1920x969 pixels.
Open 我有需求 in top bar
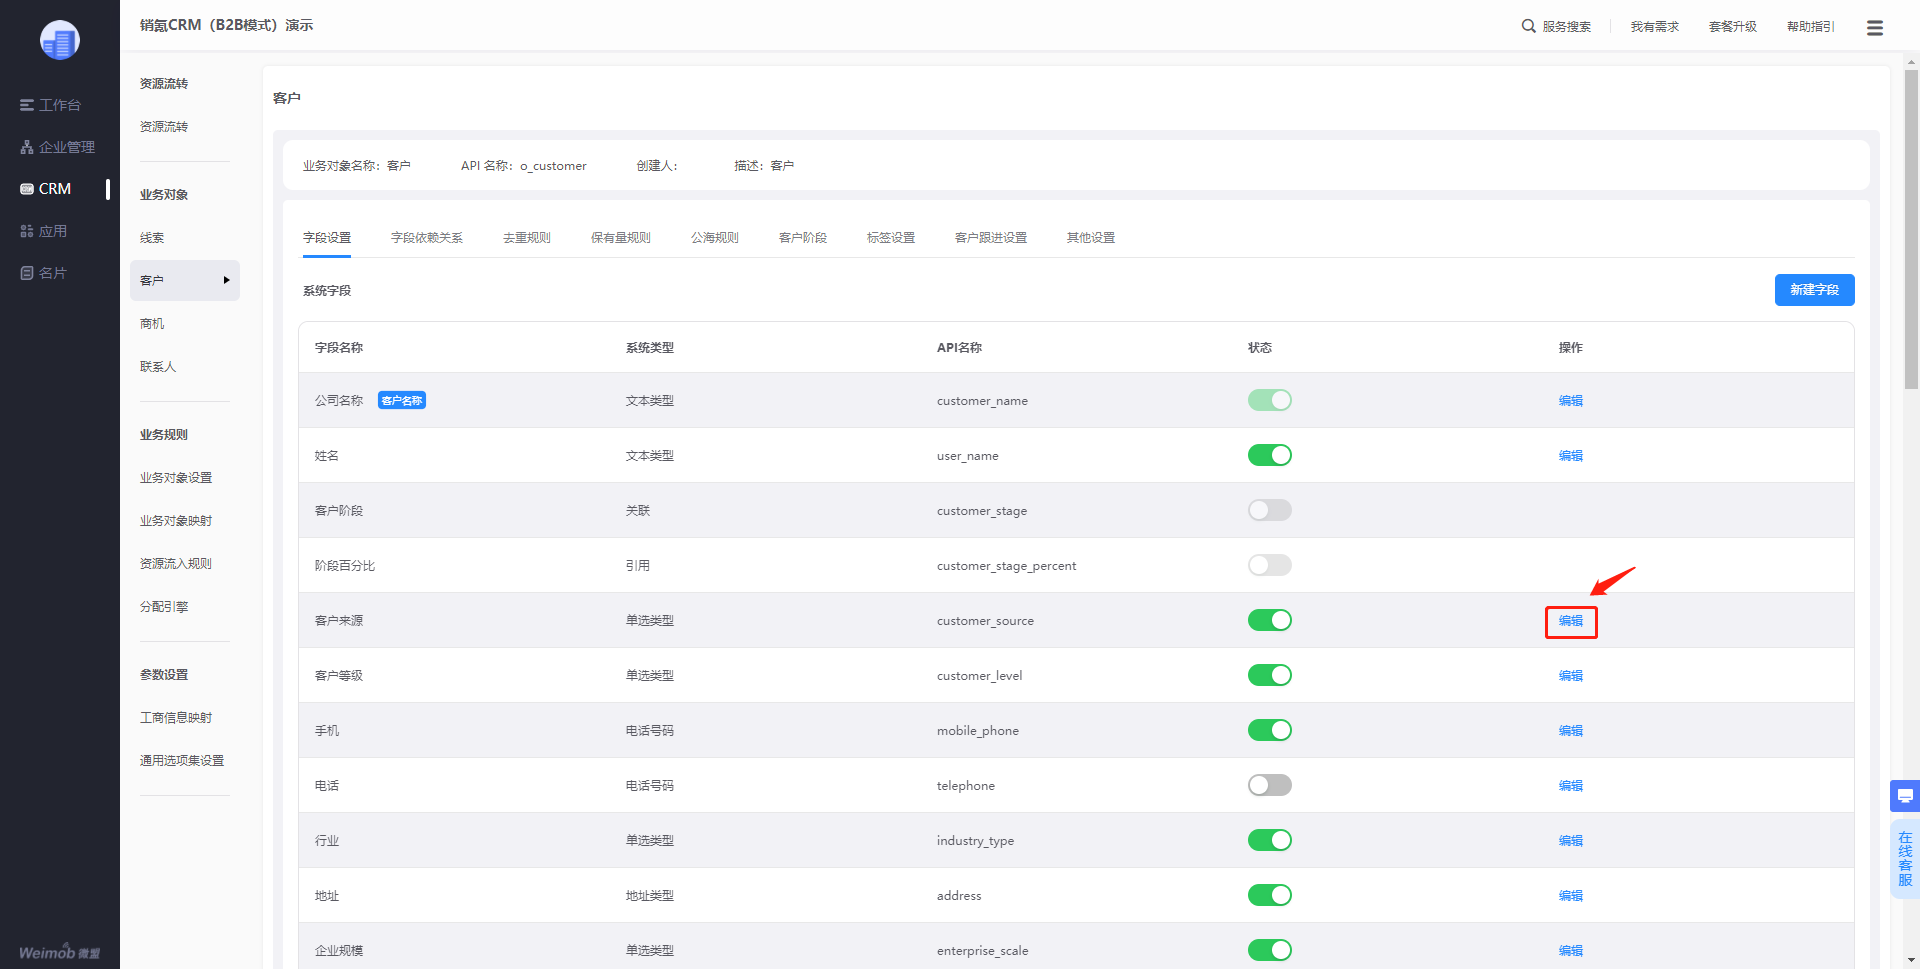pyautogui.click(x=1655, y=27)
